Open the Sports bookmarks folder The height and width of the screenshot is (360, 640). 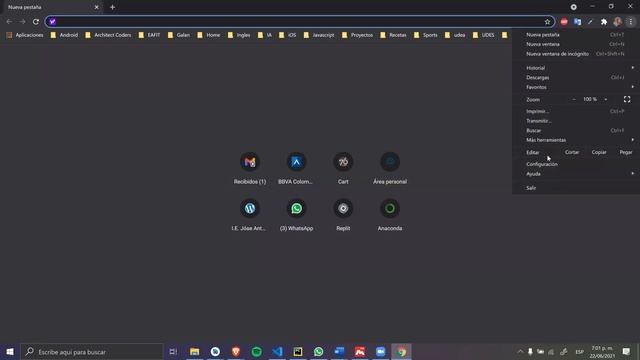click(426, 35)
